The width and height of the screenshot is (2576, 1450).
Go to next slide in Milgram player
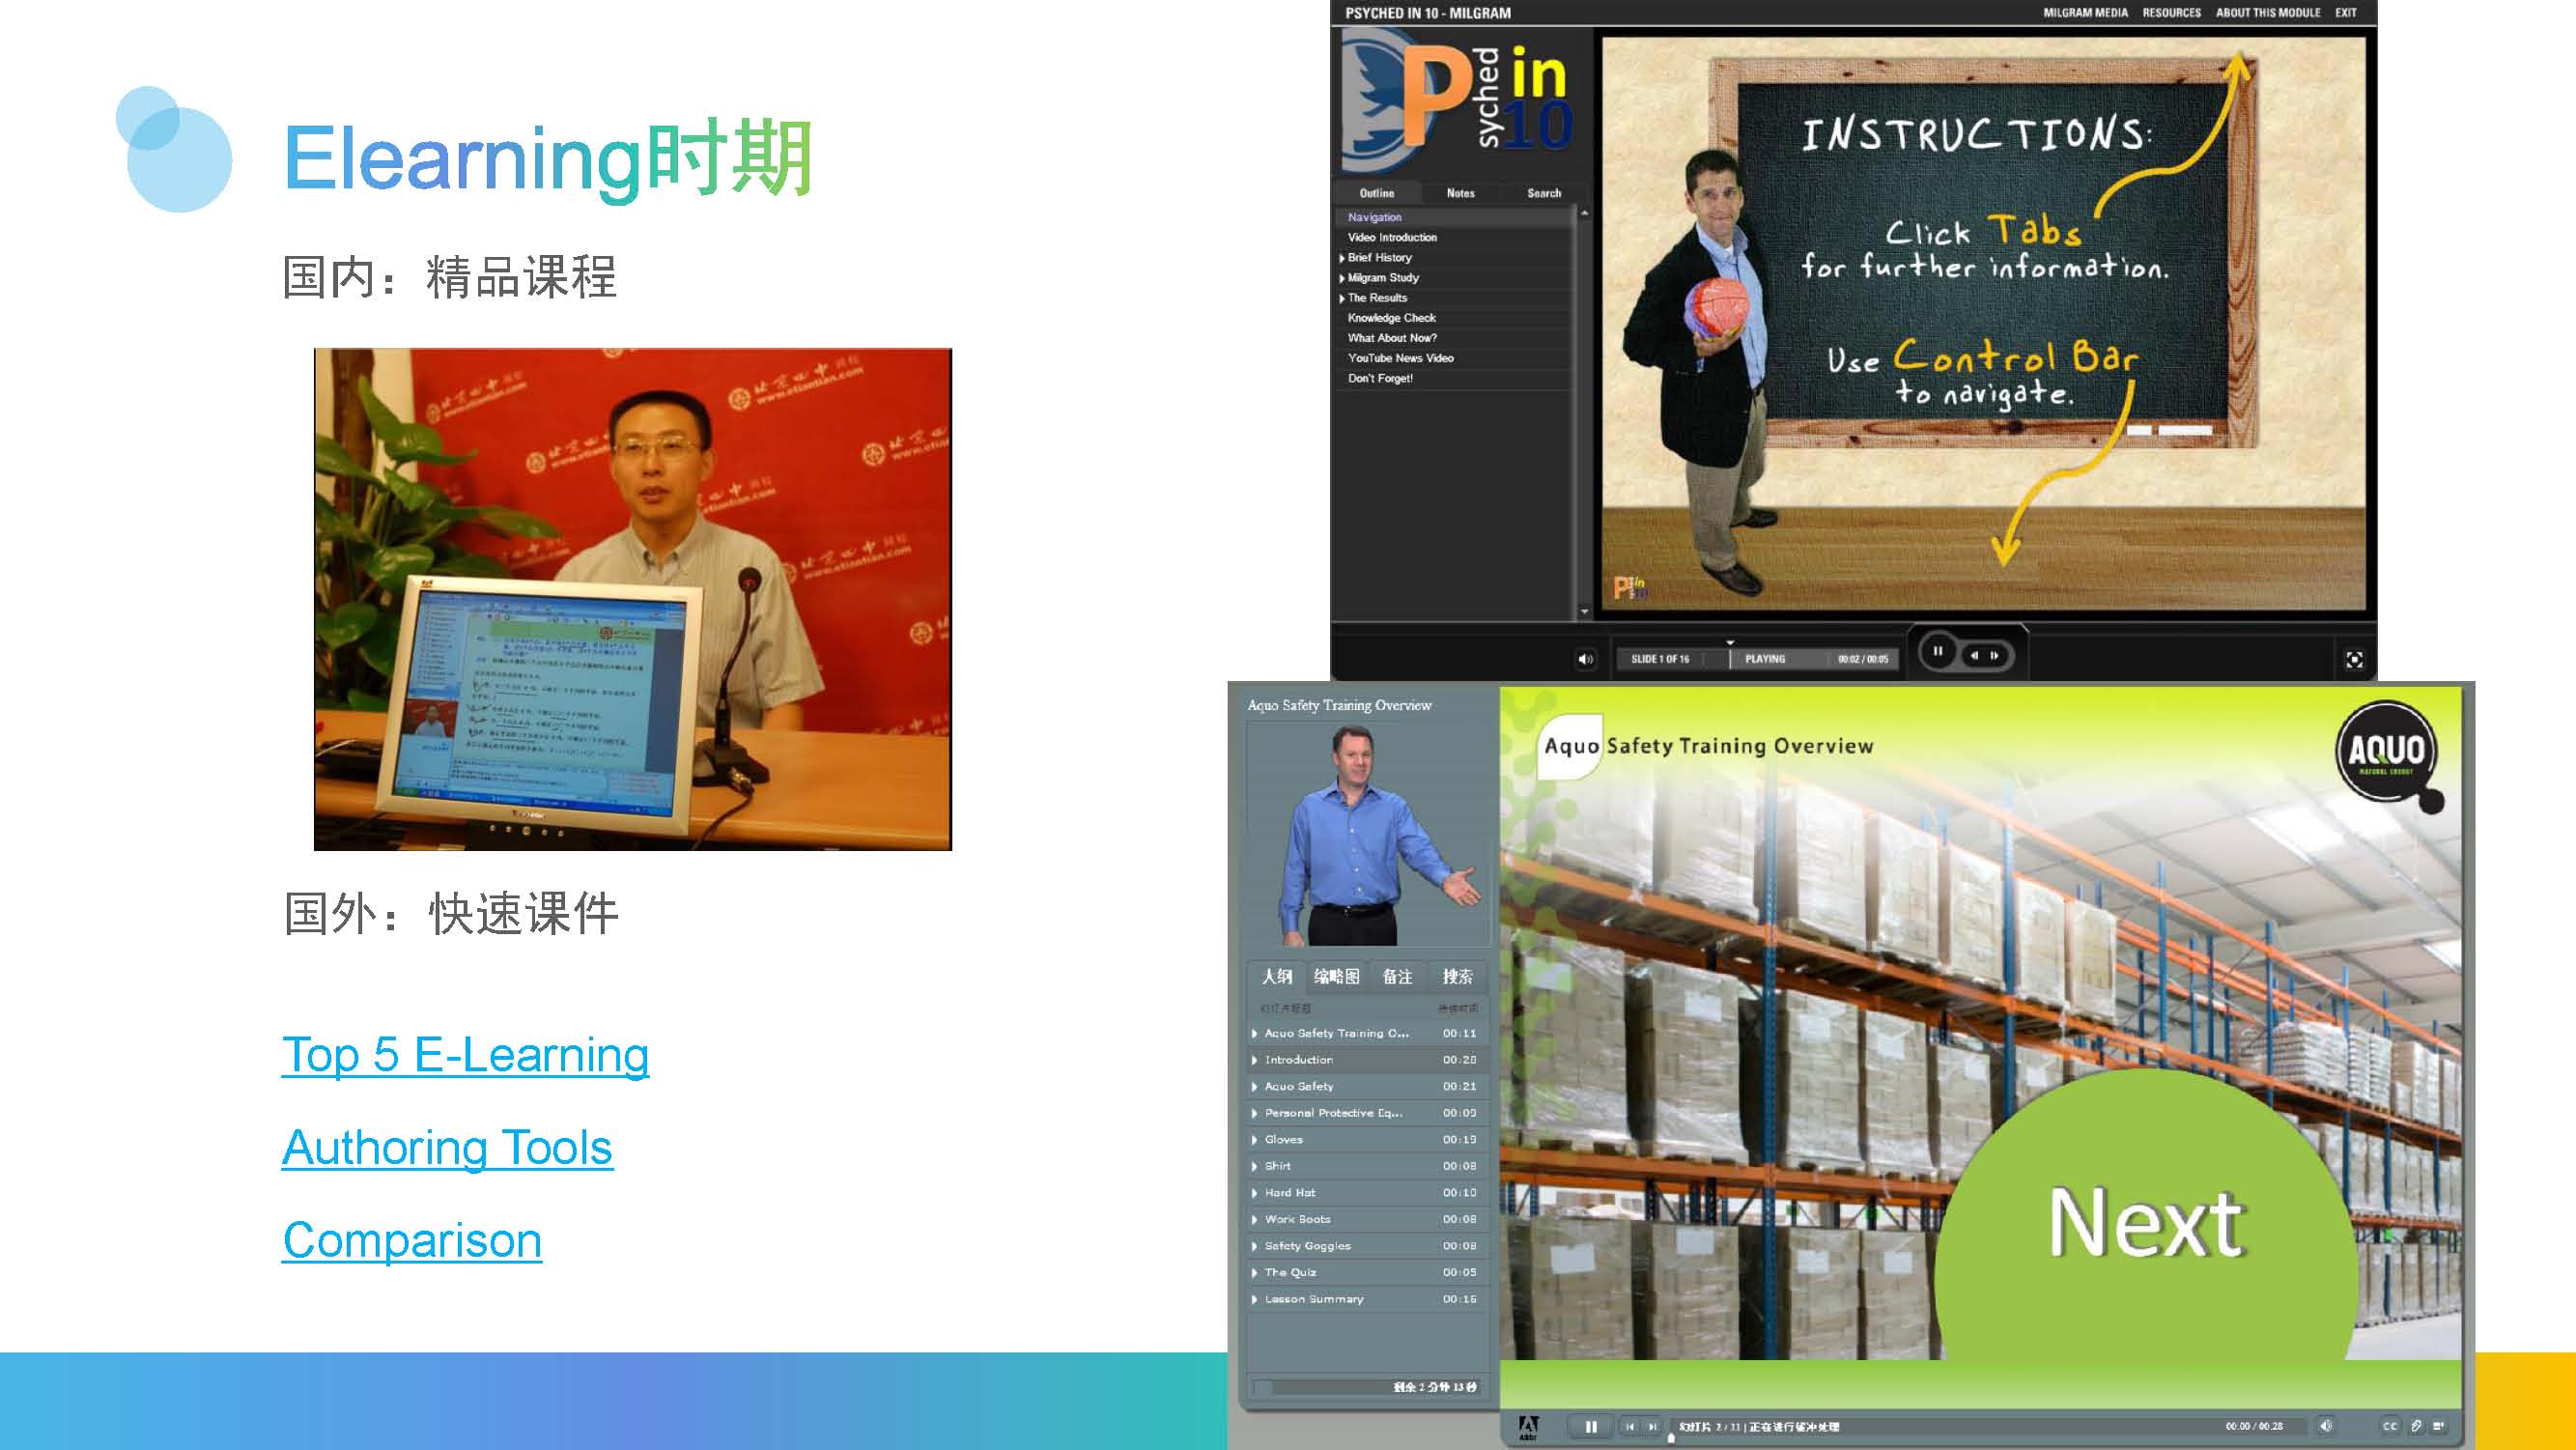[x=1995, y=656]
